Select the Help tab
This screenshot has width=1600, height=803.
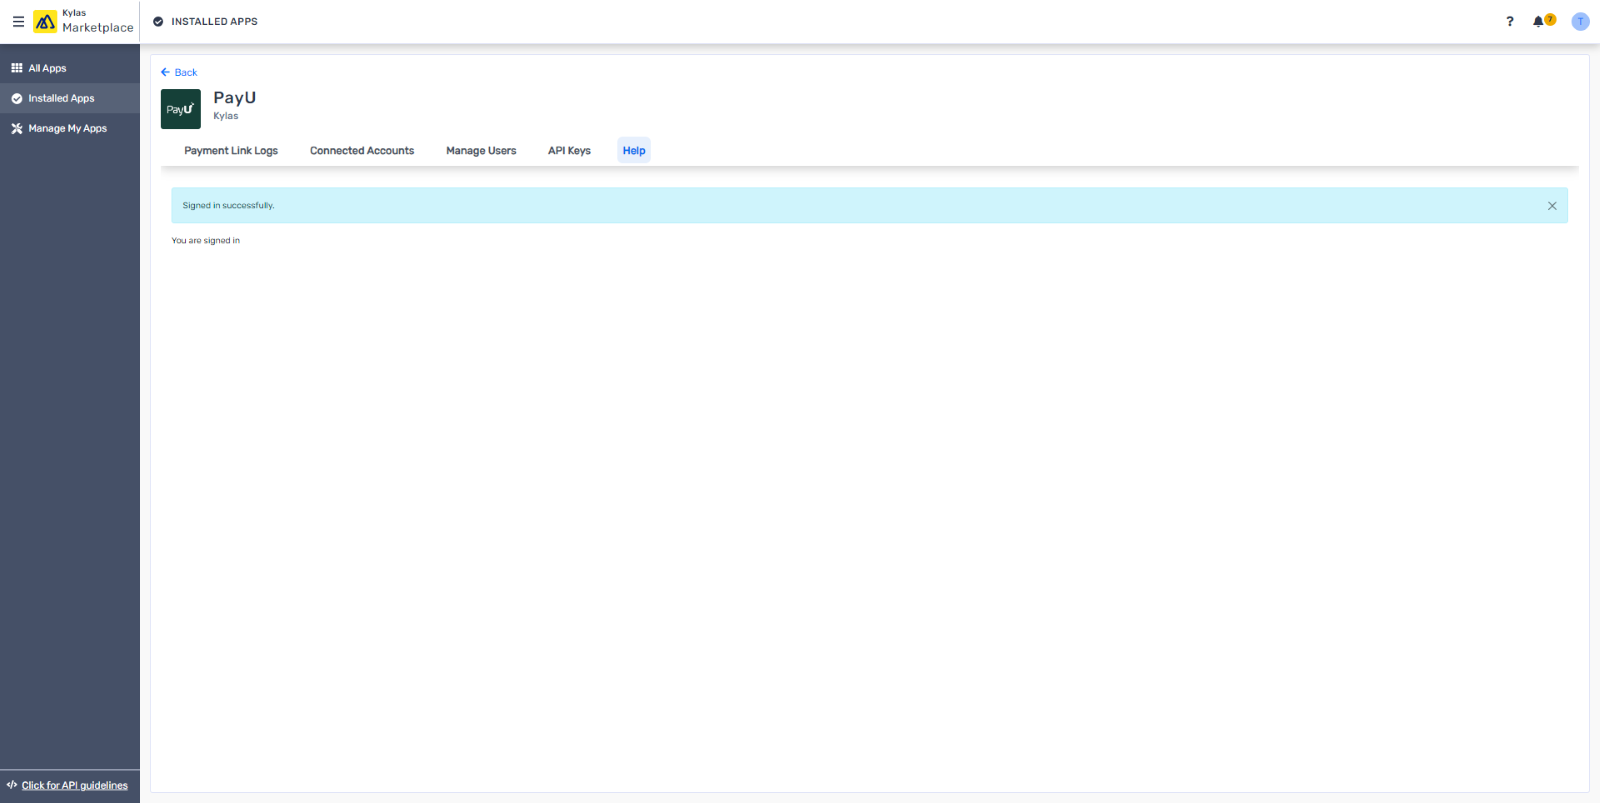click(x=634, y=151)
